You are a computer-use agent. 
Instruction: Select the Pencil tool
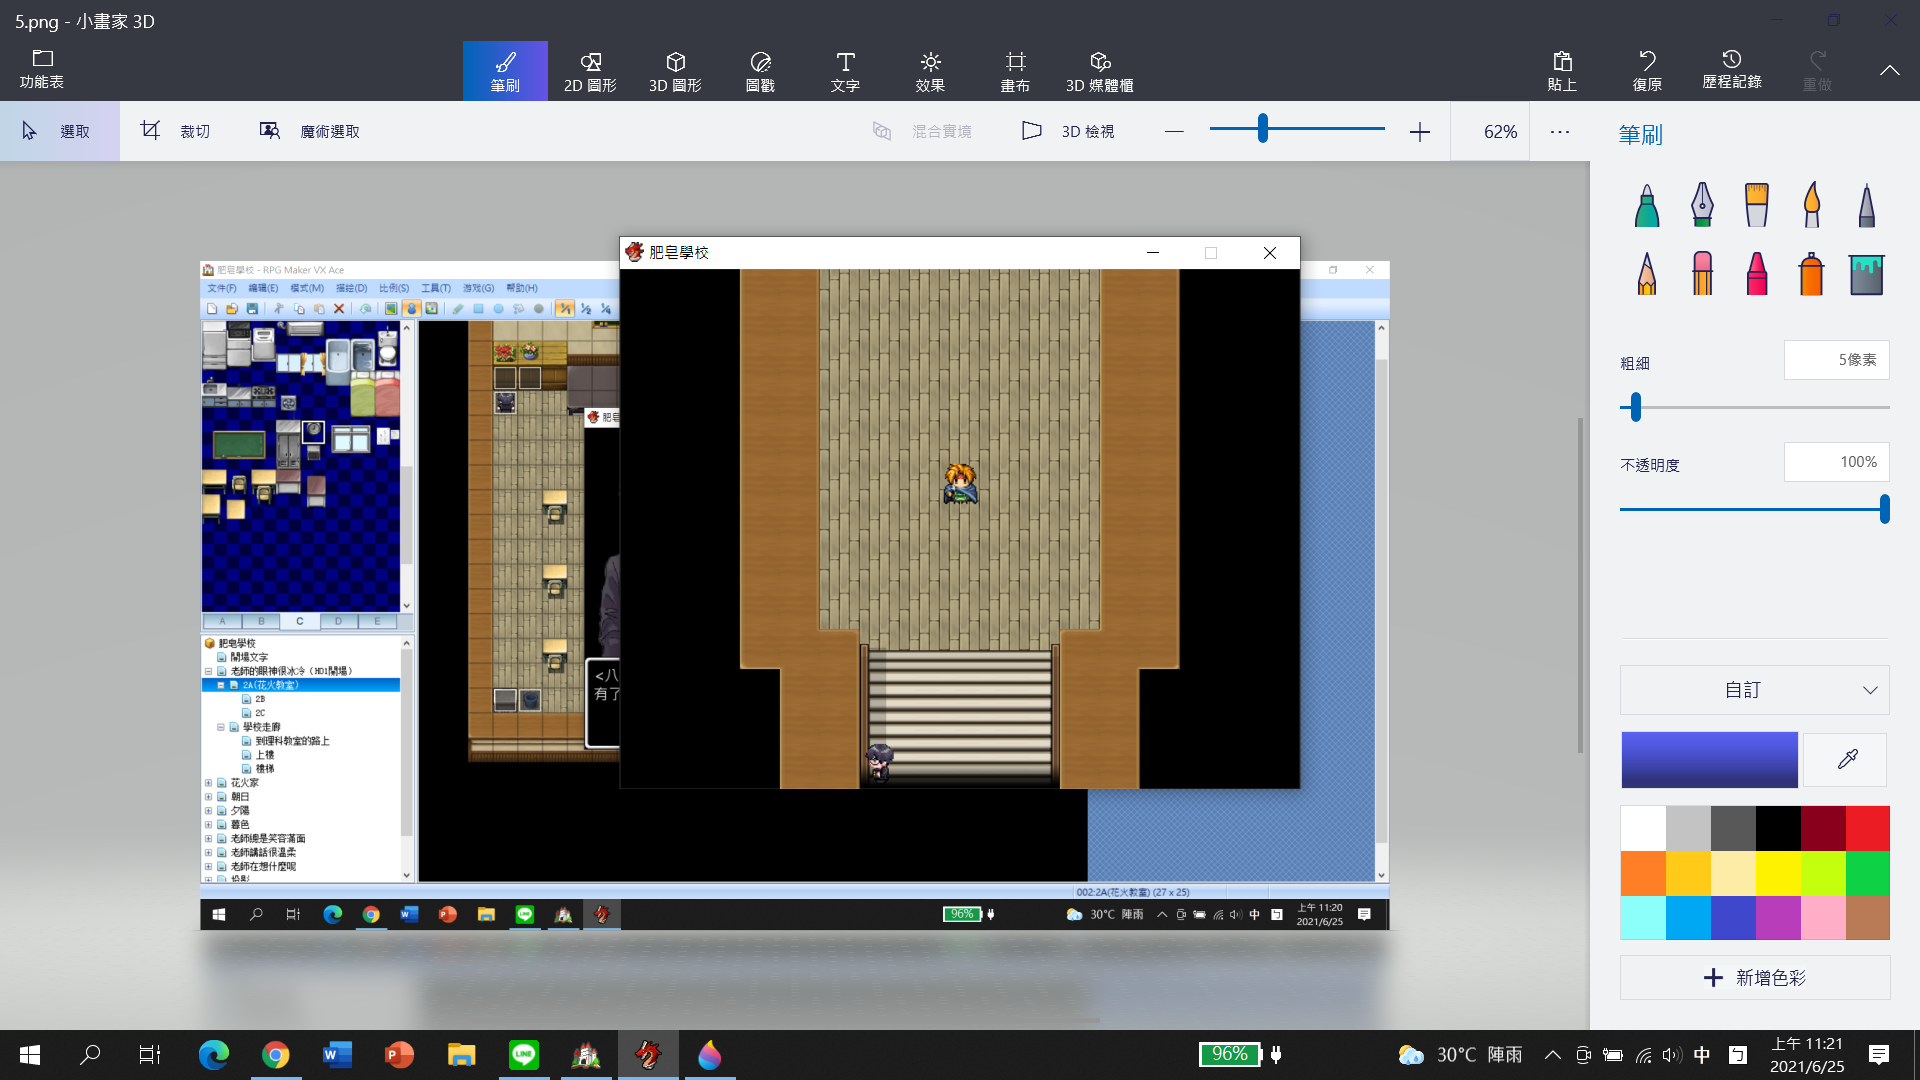pyautogui.click(x=1646, y=273)
